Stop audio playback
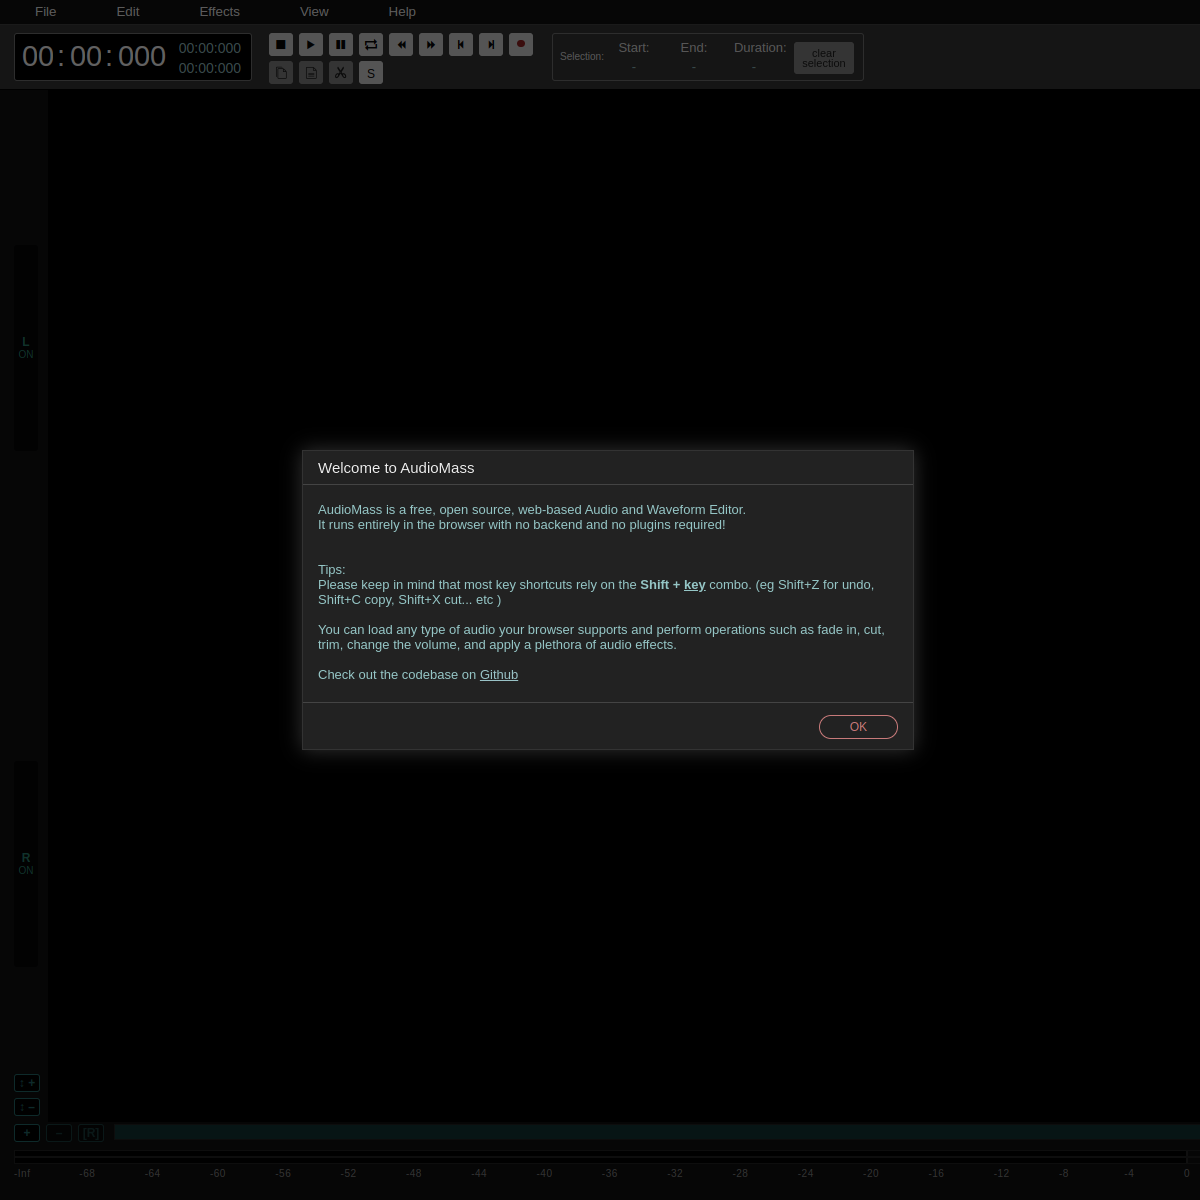1200x1200 pixels. click(x=281, y=44)
